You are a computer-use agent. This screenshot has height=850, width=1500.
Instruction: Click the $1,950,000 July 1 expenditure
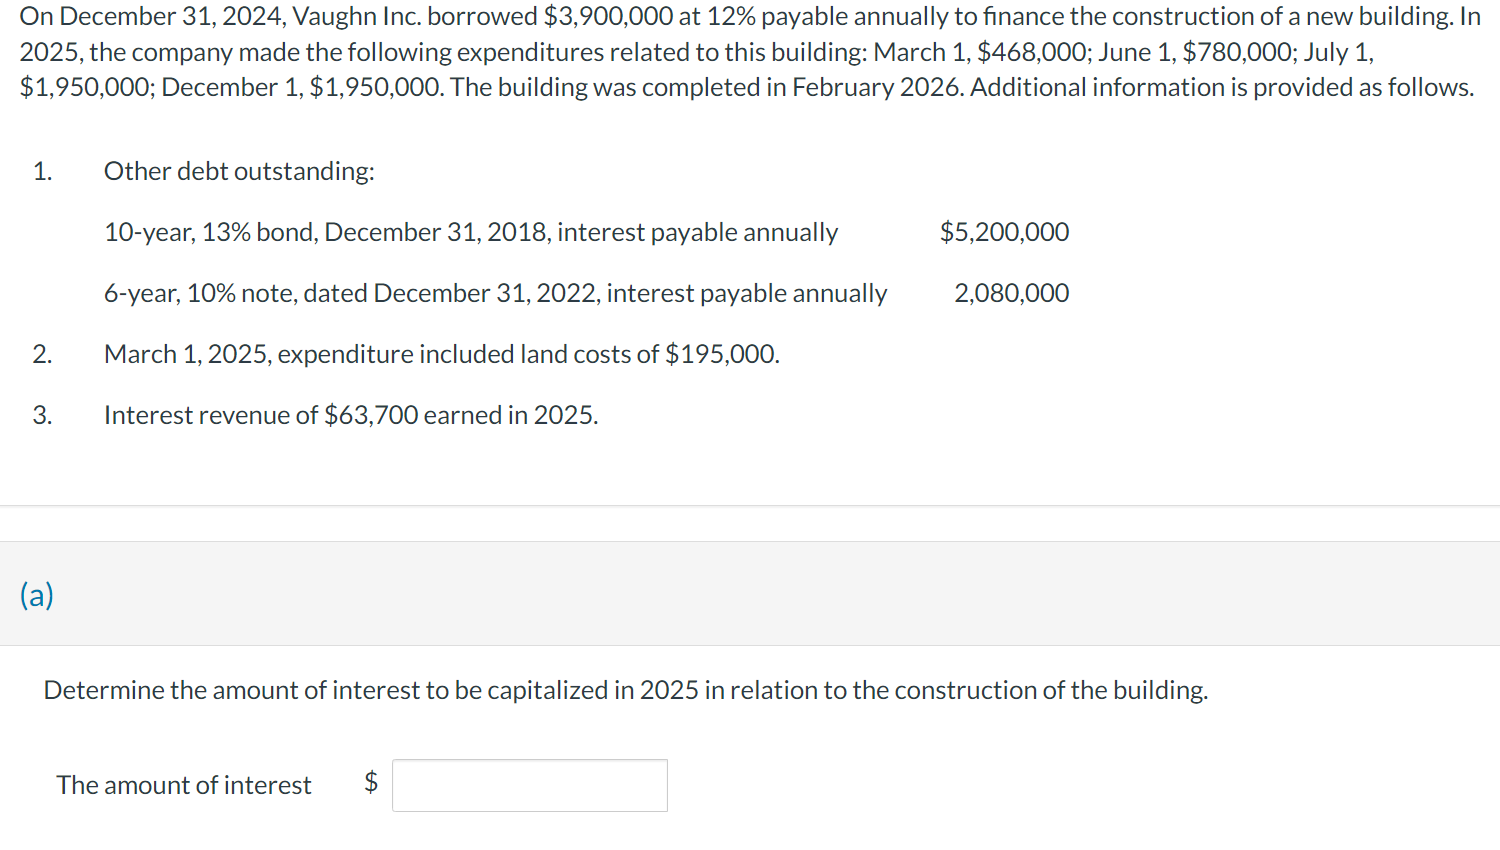click(85, 87)
